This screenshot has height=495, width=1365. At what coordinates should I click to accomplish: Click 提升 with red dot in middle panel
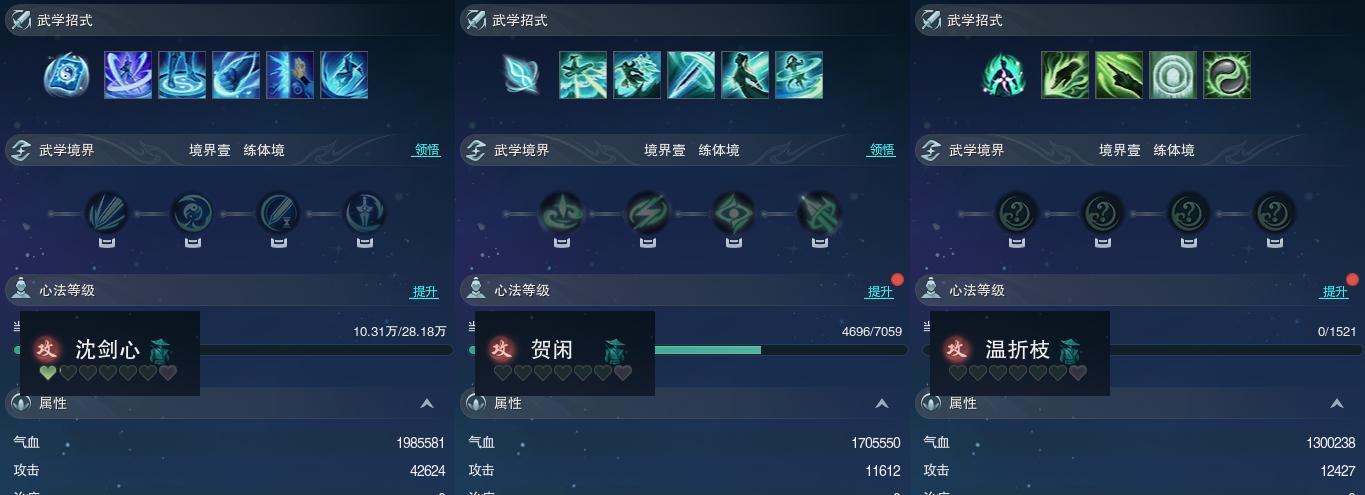[880, 291]
